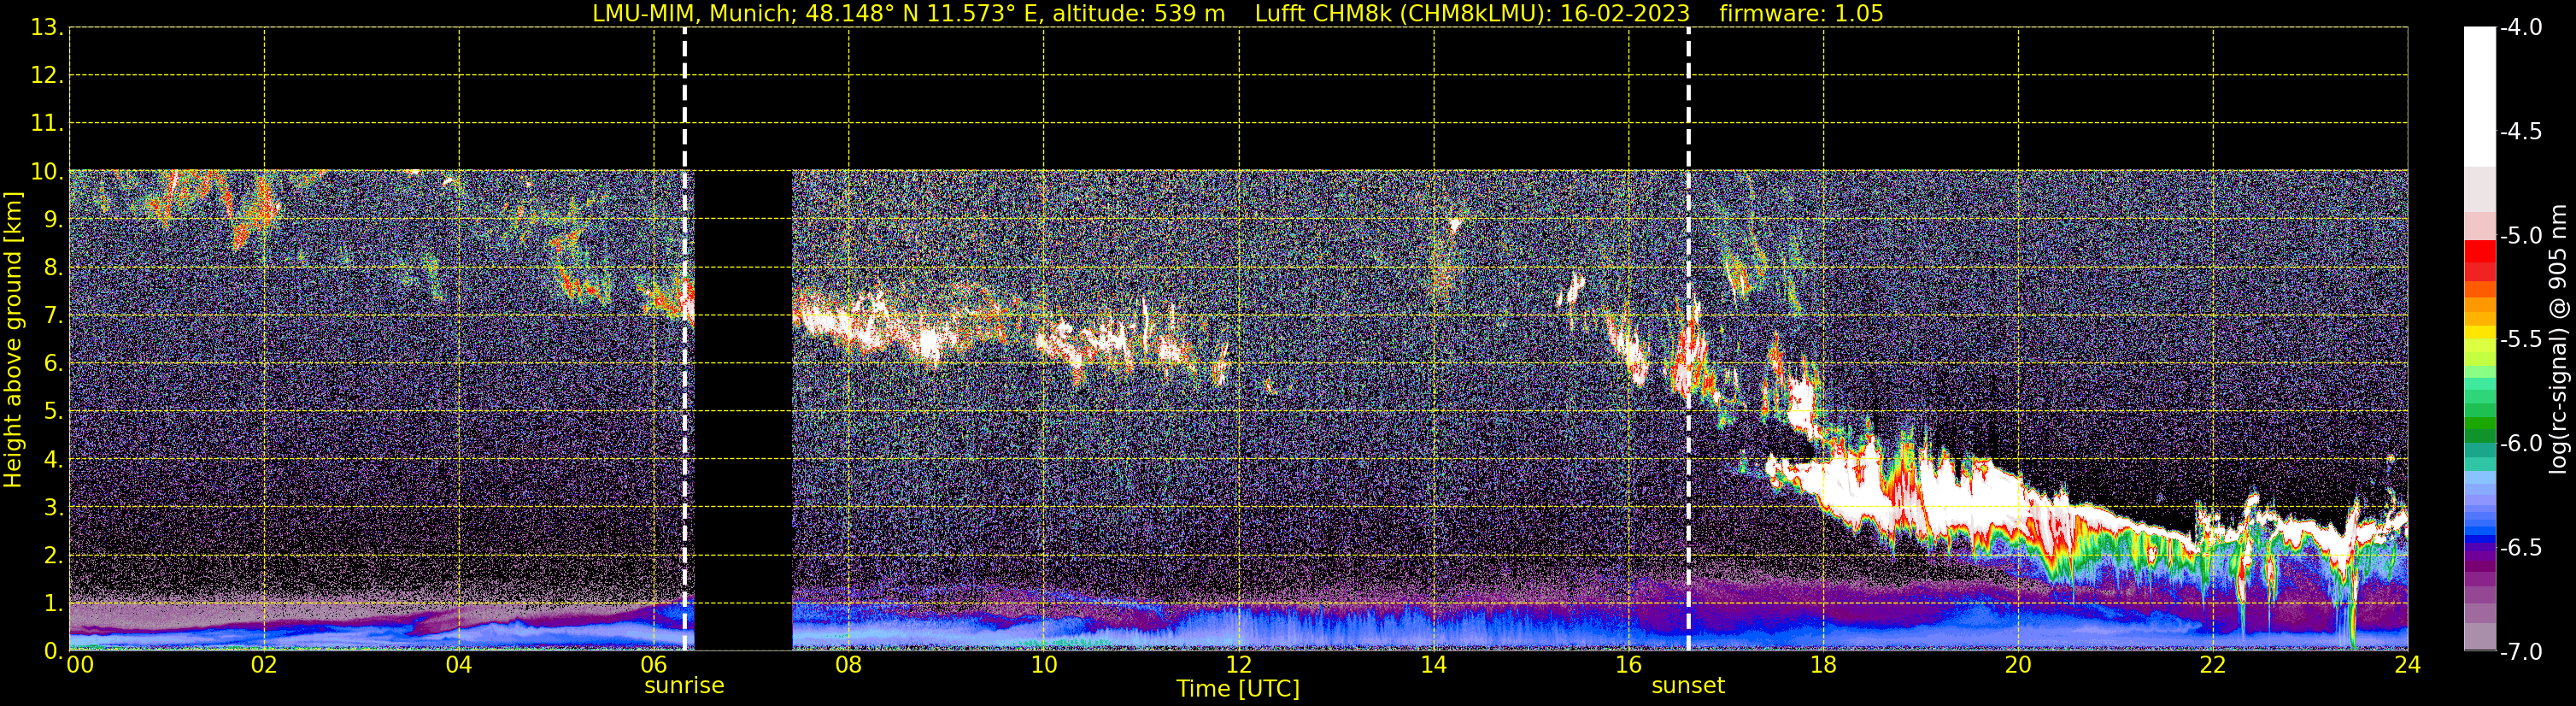Image resolution: width=2576 pixels, height=706 pixels.
Task: Click the '-5.5' colorbar tick label
Action: point(2520,340)
